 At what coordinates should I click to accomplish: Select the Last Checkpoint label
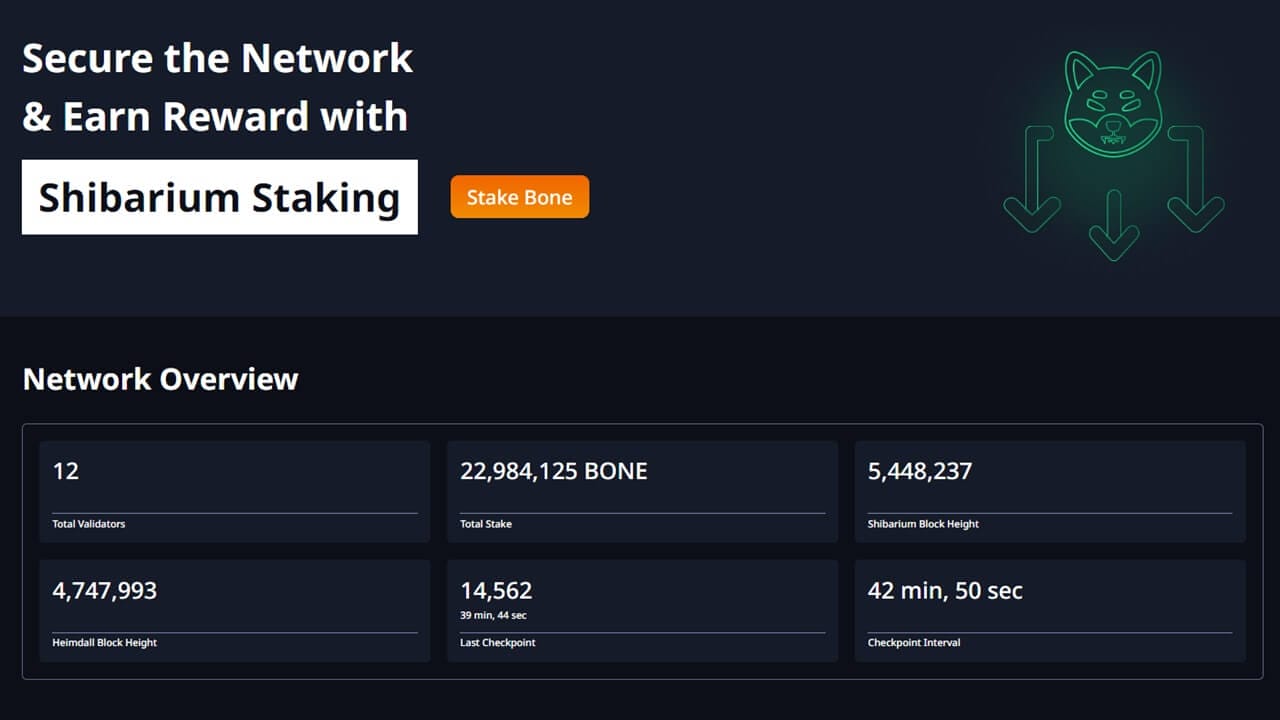tap(497, 643)
